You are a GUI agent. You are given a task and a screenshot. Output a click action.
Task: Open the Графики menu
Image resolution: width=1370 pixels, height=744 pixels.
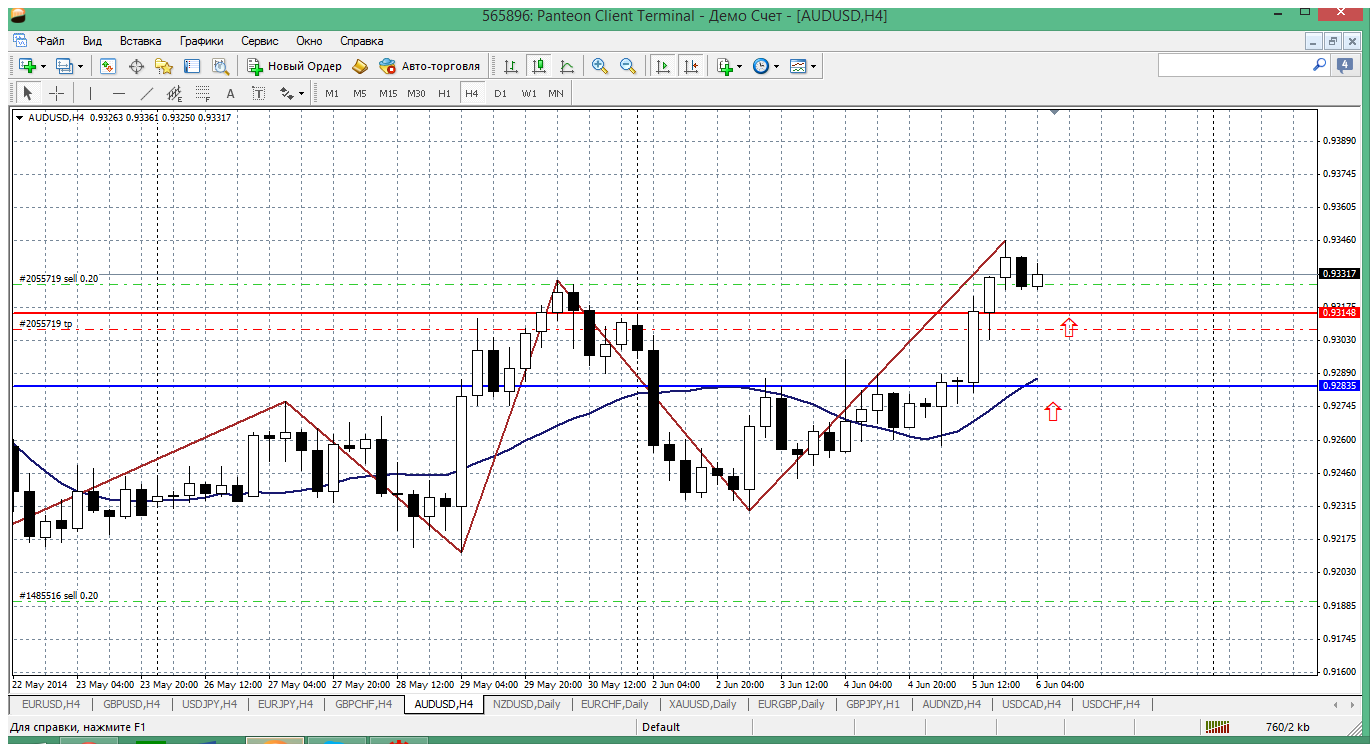coord(201,41)
